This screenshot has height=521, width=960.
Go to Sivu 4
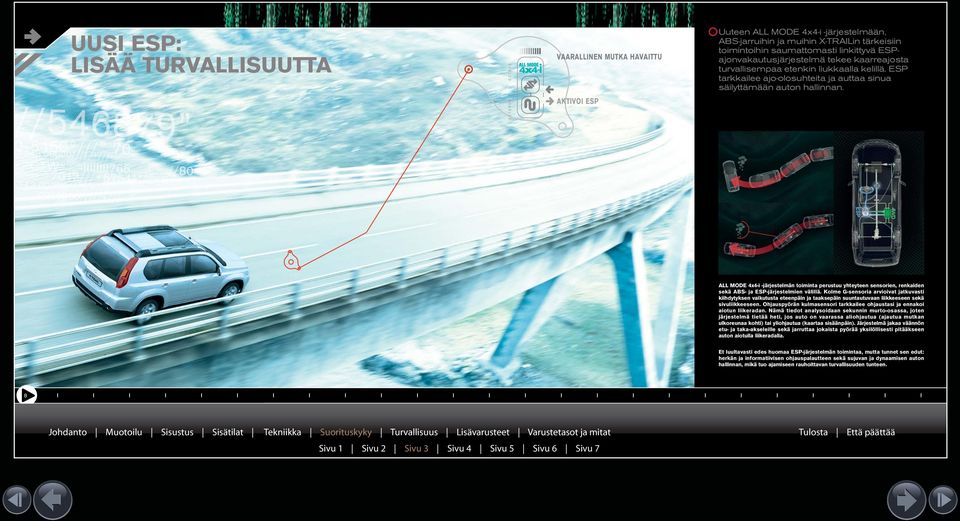tap(459, 449)
